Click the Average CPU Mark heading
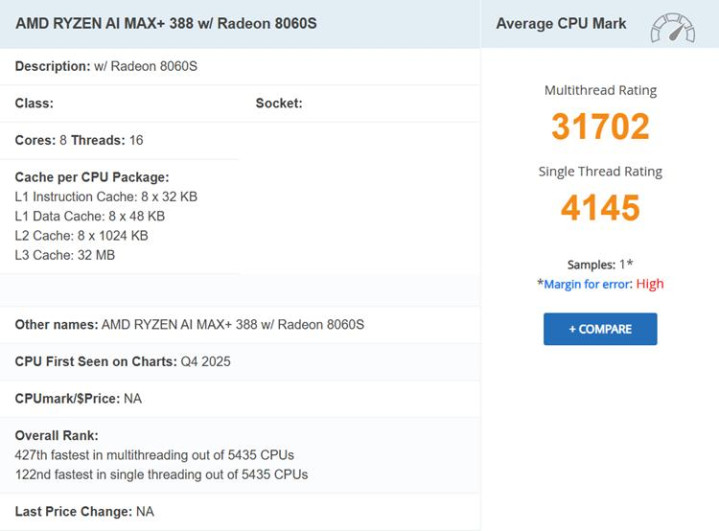The image size is (719, 531). (561, 23)
